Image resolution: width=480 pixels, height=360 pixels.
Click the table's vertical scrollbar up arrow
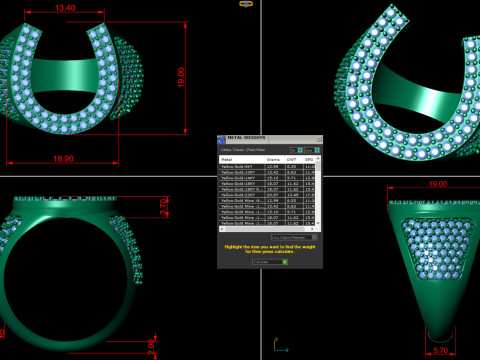[x=318, y=158]
